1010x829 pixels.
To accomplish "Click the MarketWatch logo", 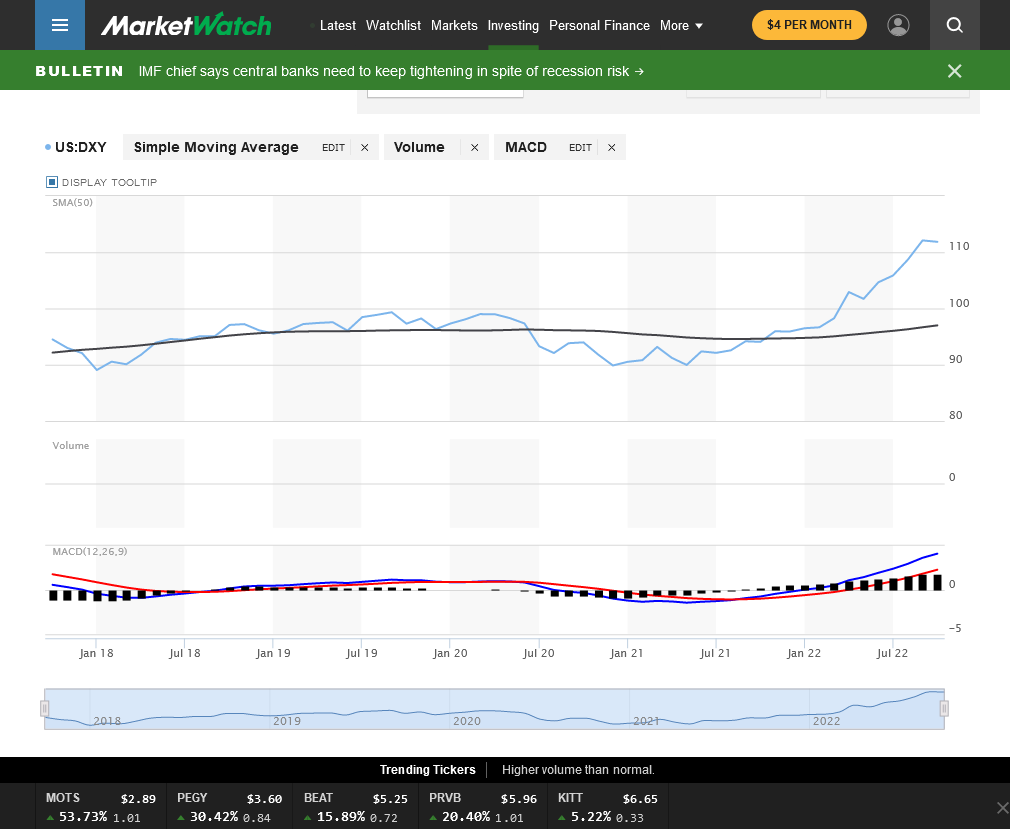I will click(x=186, y=25).
